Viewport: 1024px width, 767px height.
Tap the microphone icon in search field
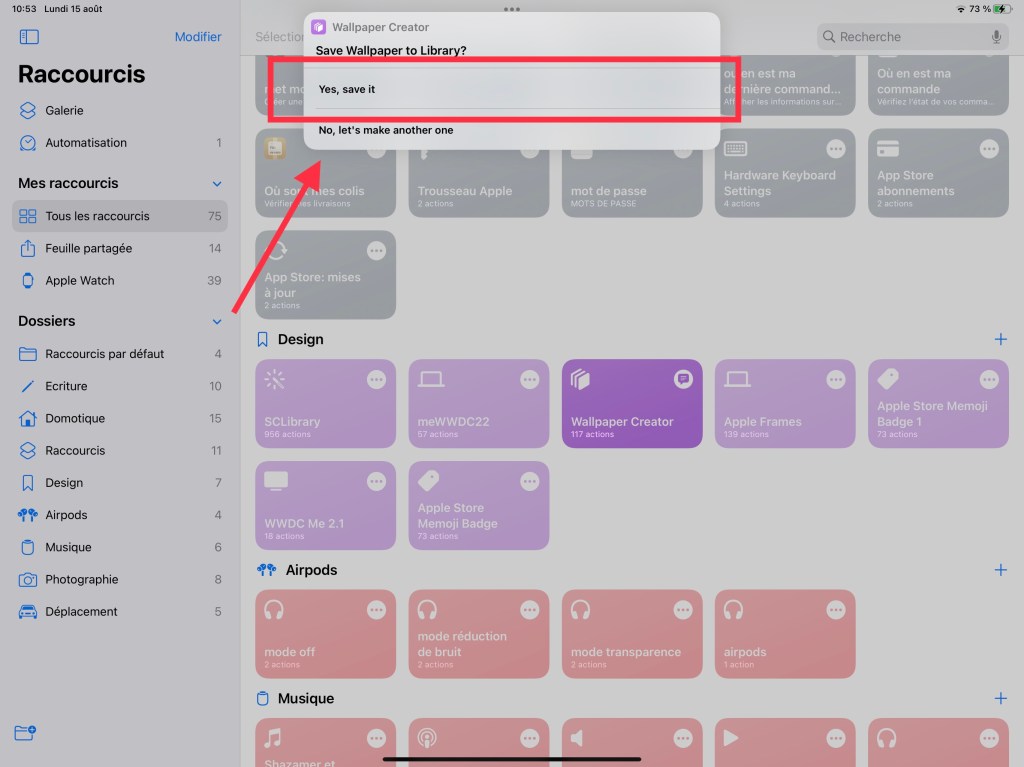tap(996, 37)
